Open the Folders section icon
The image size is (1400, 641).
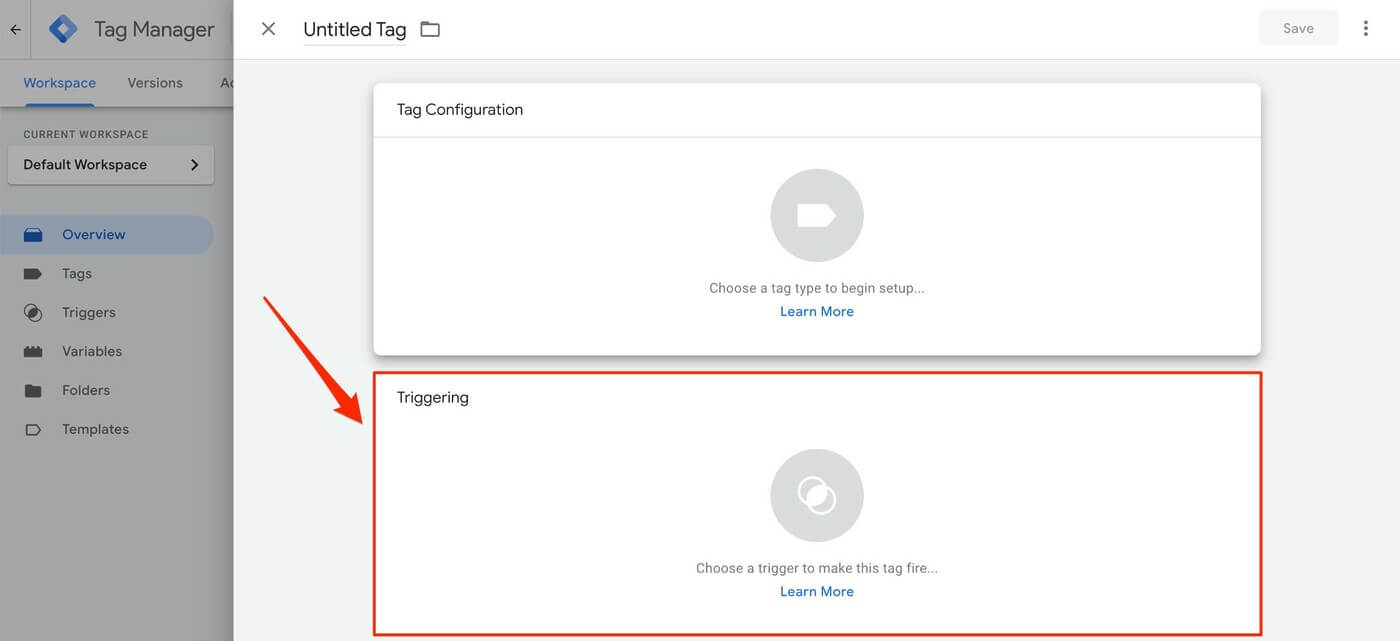click(33, 390)
